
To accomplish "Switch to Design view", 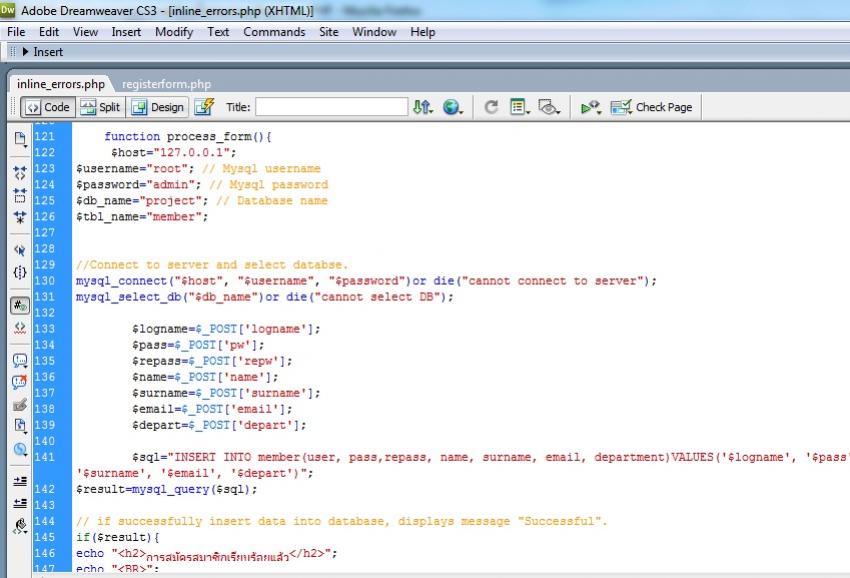I will (158, 107).
